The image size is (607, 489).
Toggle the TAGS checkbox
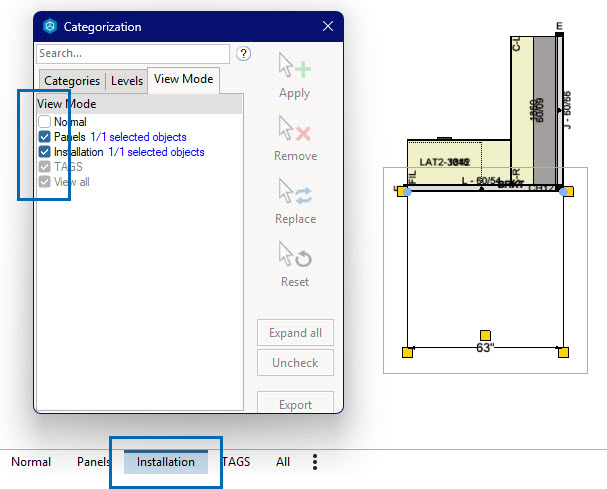click(x=45, y=167)
